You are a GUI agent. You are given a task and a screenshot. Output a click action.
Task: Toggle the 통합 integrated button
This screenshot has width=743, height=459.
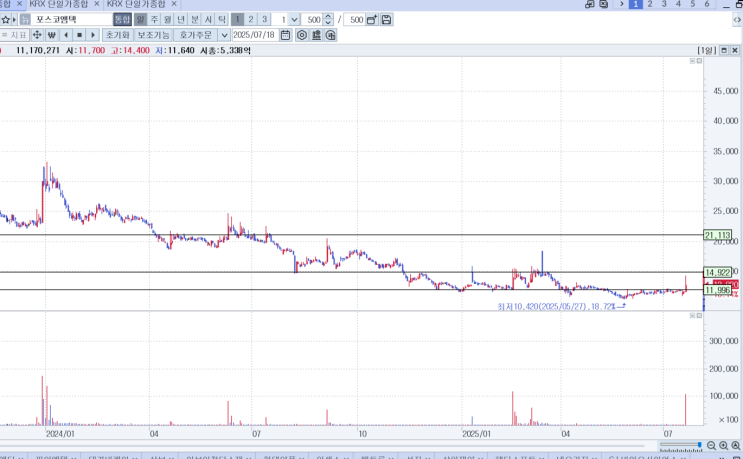pos(122,19)
